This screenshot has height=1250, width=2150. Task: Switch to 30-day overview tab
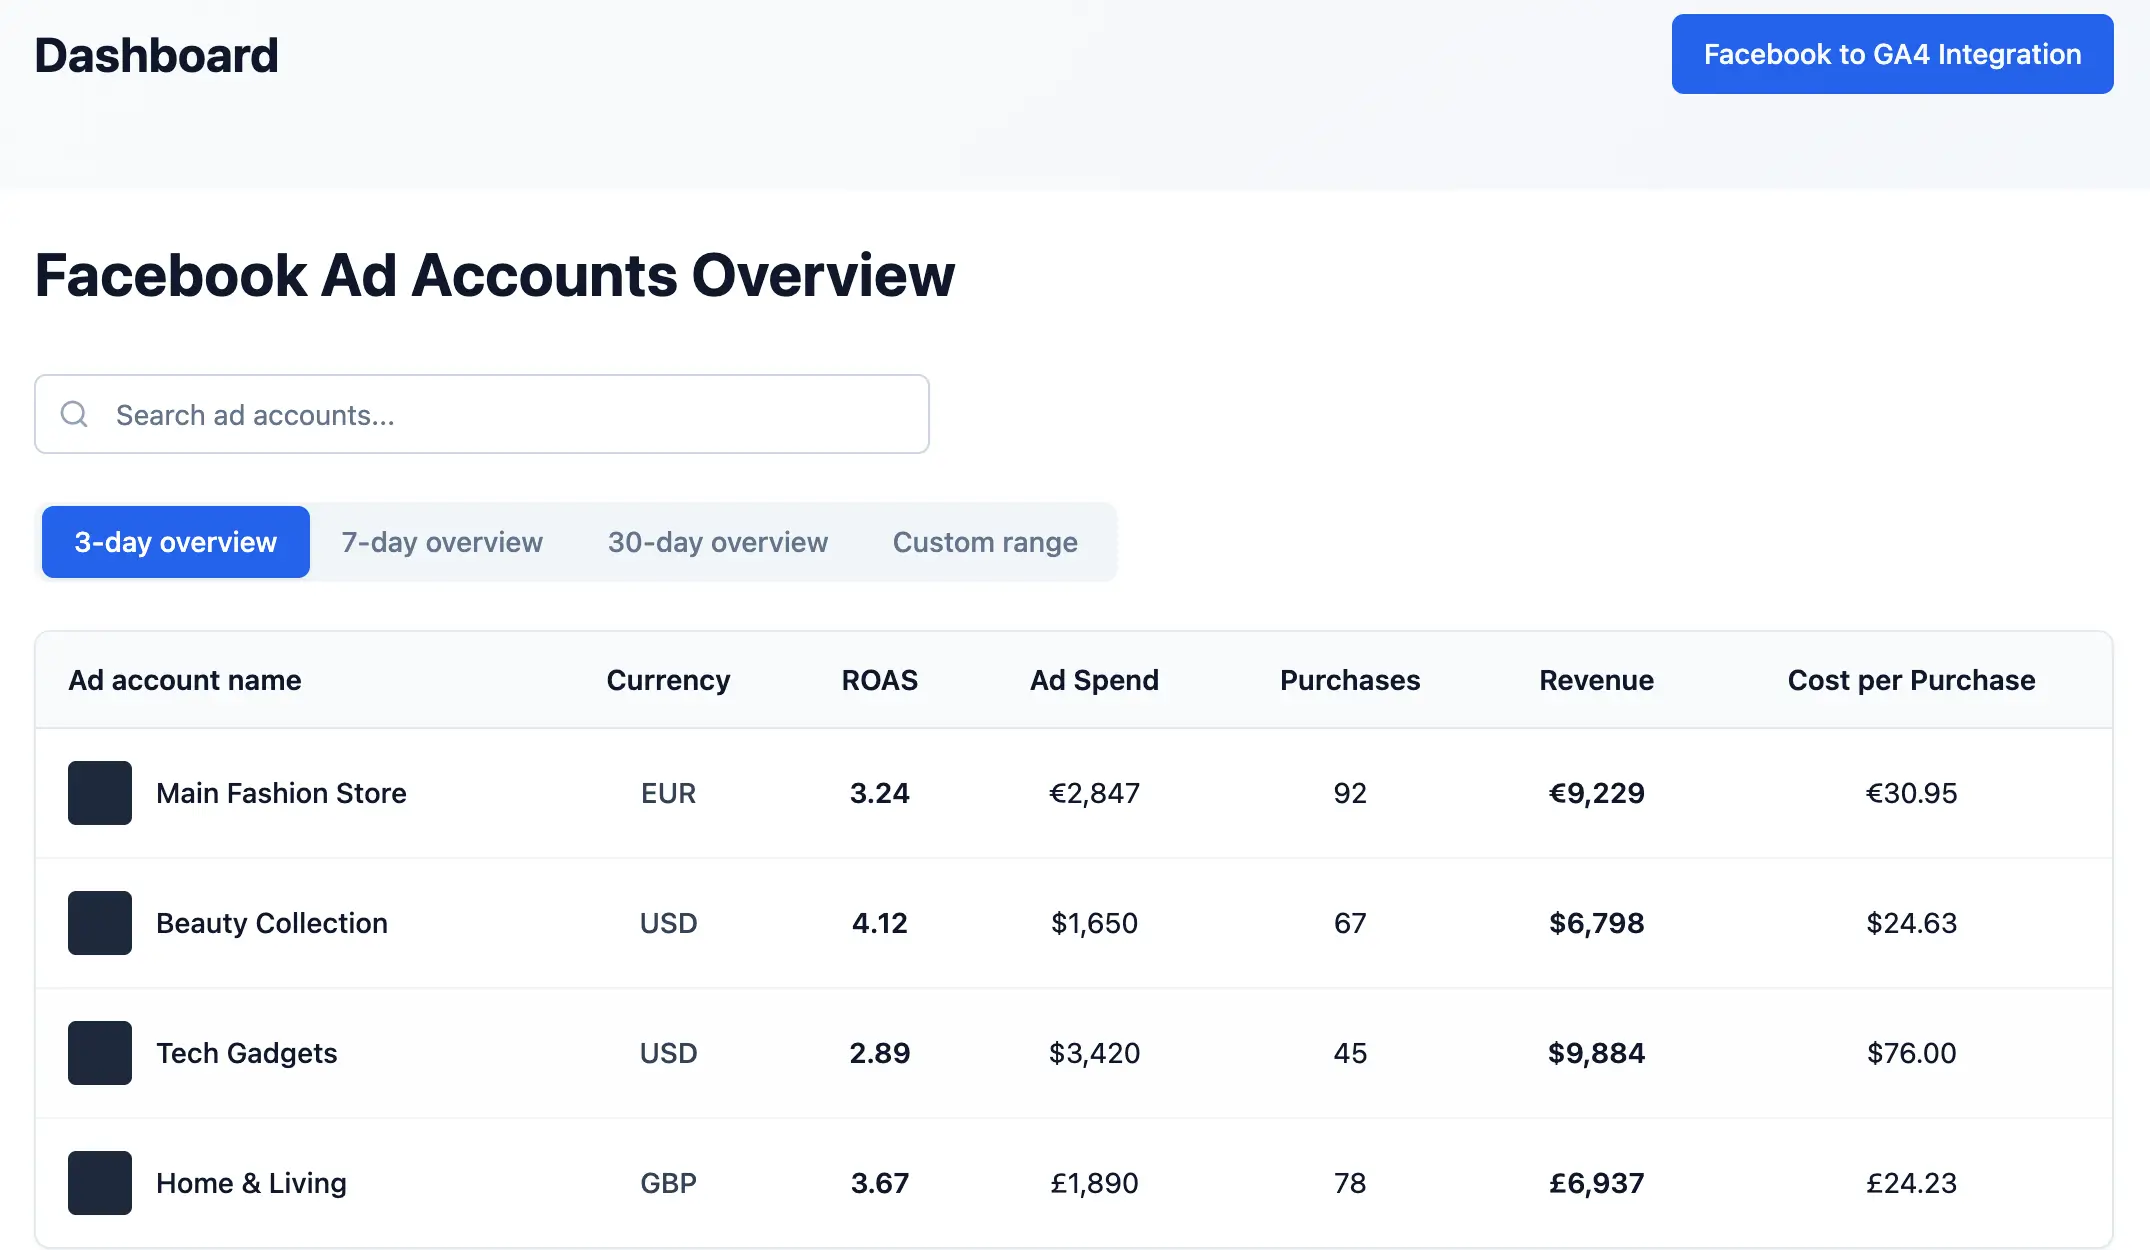tap(718, 542)
